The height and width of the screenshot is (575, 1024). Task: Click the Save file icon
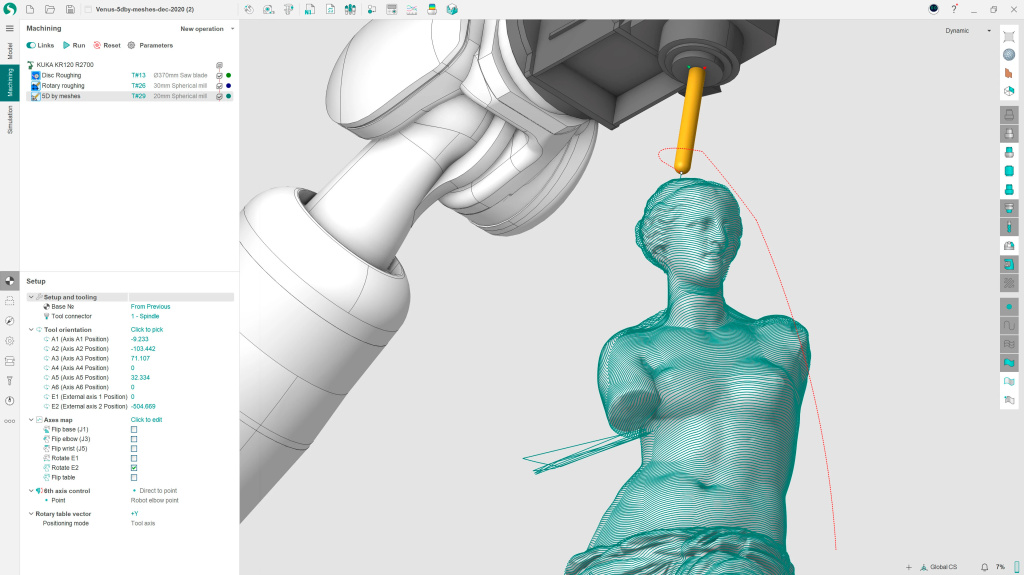(x=68, y=9)
